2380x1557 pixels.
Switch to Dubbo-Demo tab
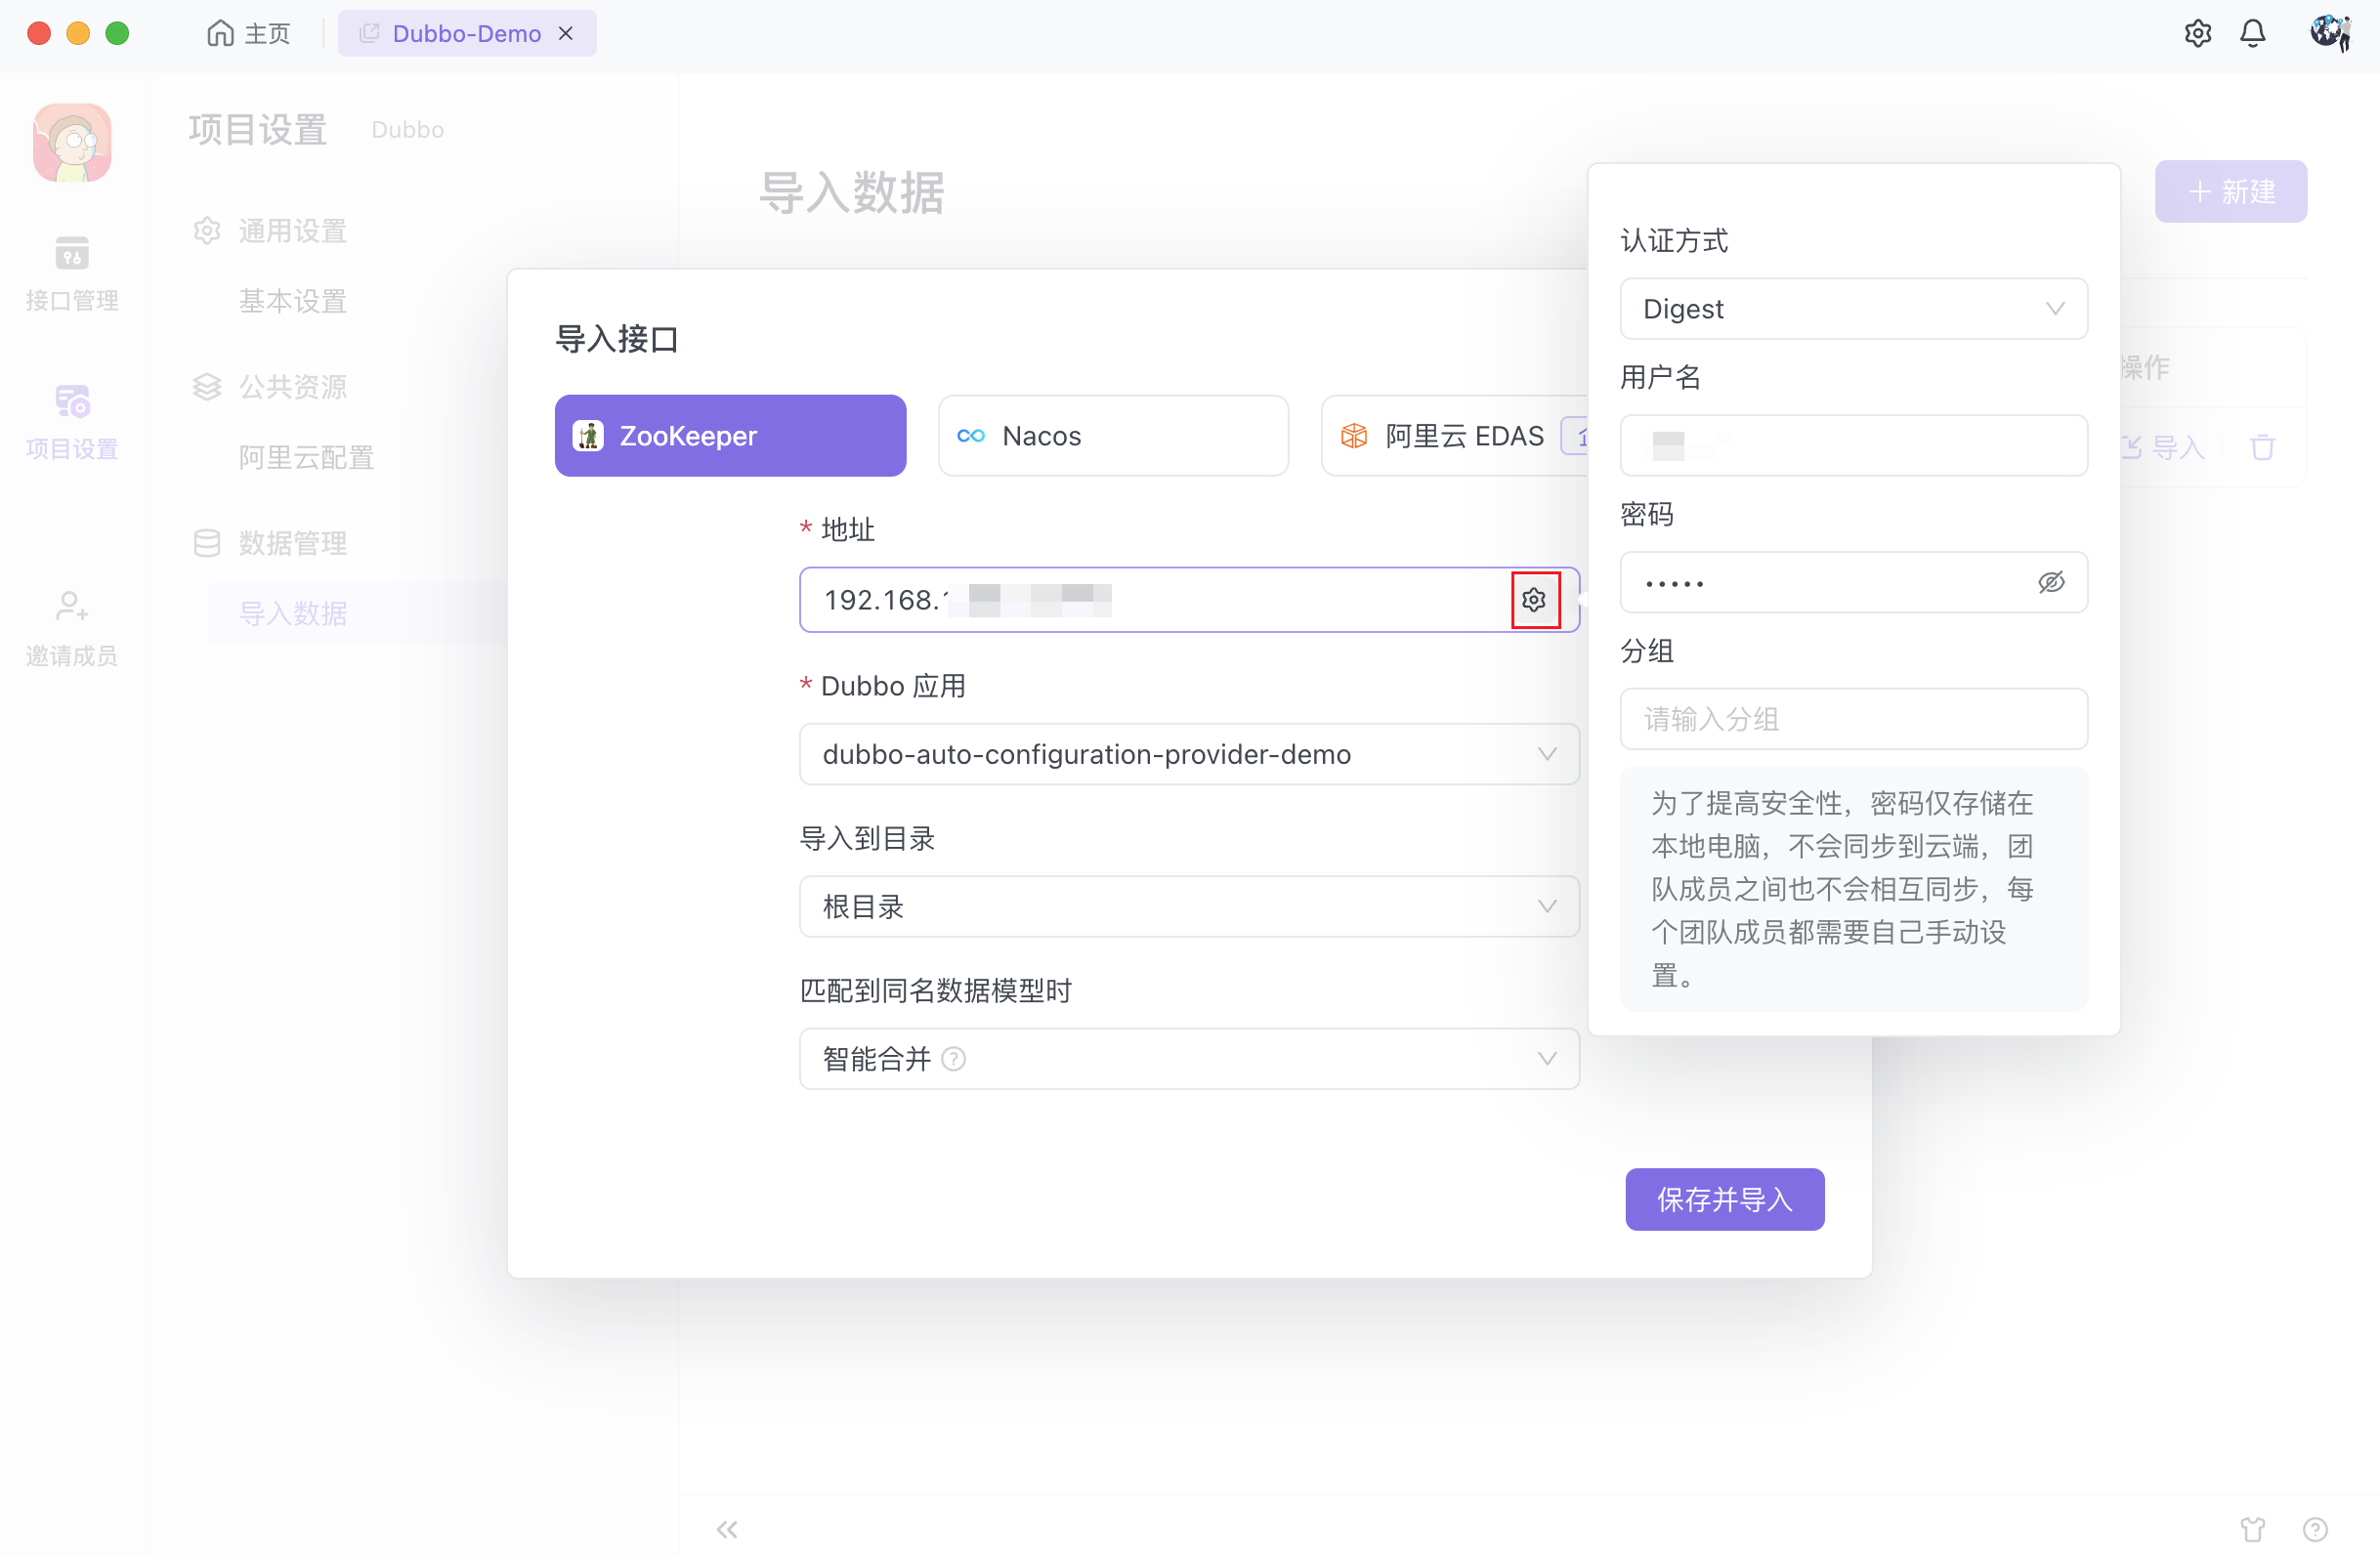pyautogui.click(x=465, y=34)
